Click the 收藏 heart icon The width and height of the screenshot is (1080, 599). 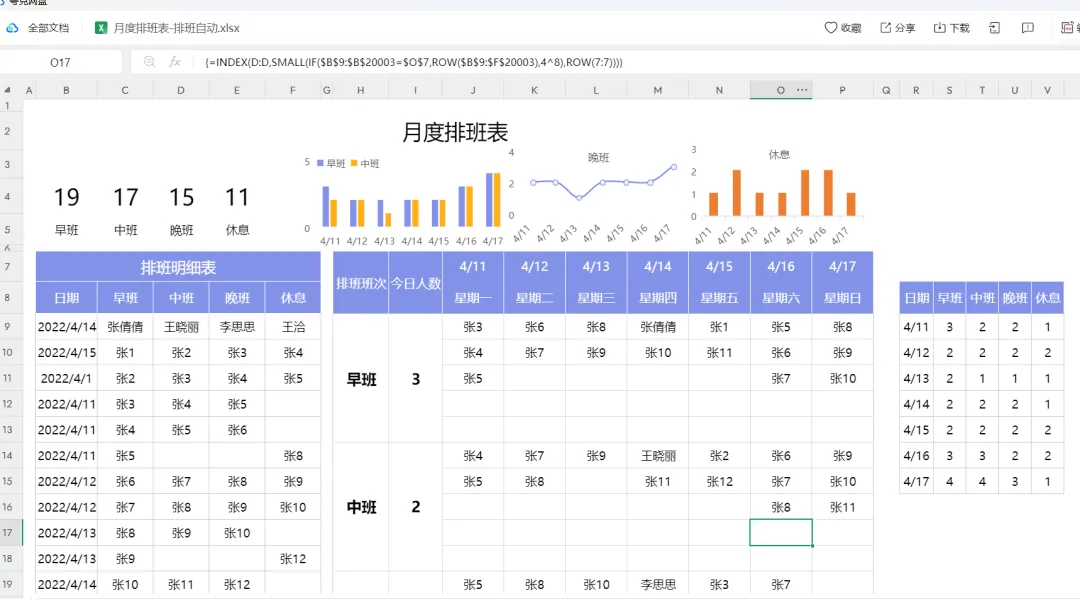(x=831, y=28)
